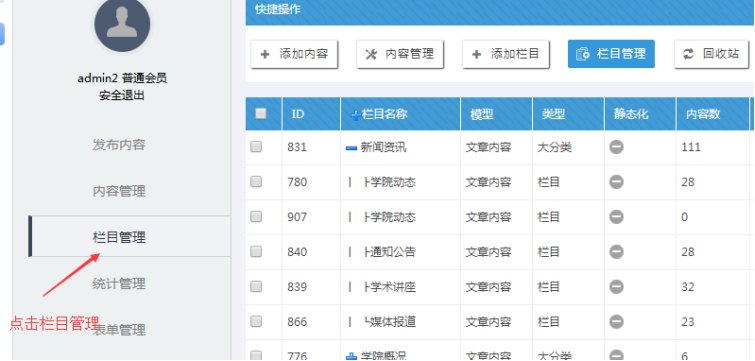This screenshot has height=361, width=755.
Task: Click the wrench icon on 内容管理 button
Action: tap(371, 54)
